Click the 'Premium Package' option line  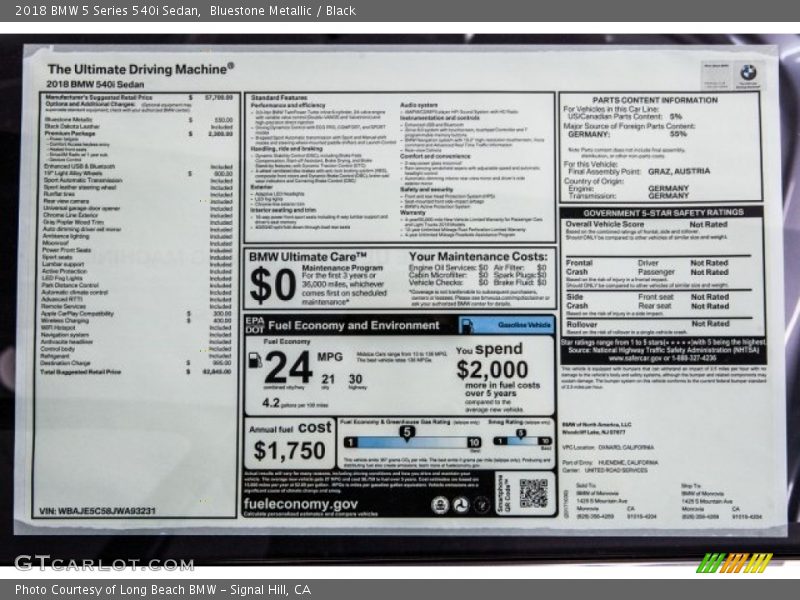(138, 134)
